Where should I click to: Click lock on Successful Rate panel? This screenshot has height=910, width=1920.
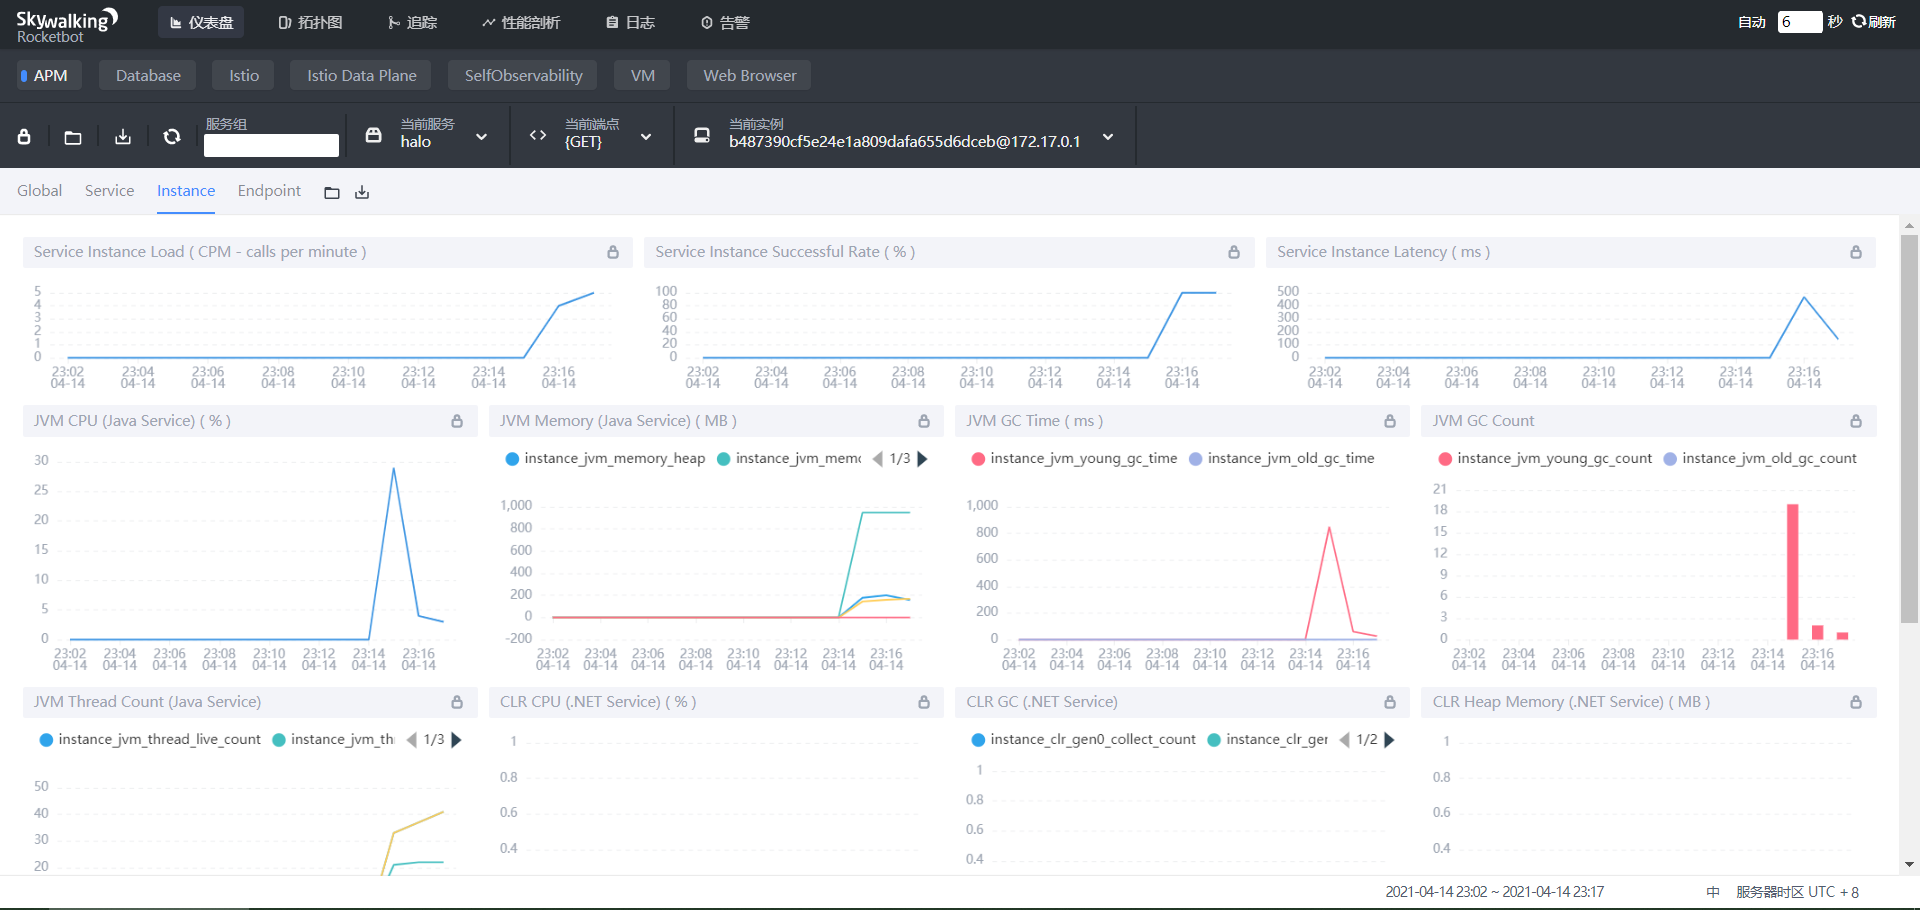(x=1234, y=253)
